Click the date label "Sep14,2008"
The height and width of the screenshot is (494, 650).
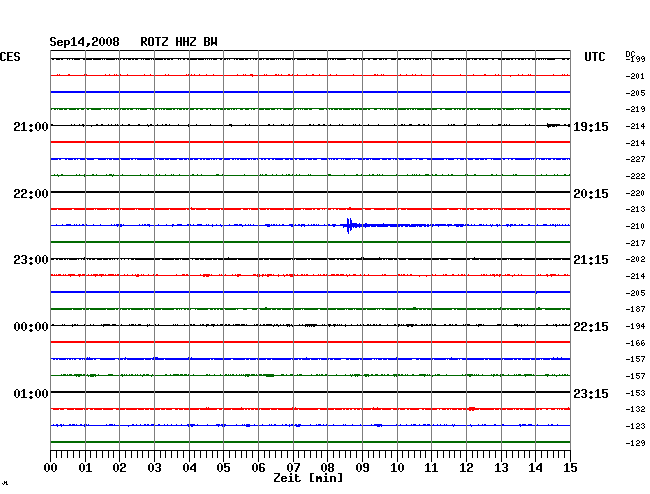(x=84, y=42)
